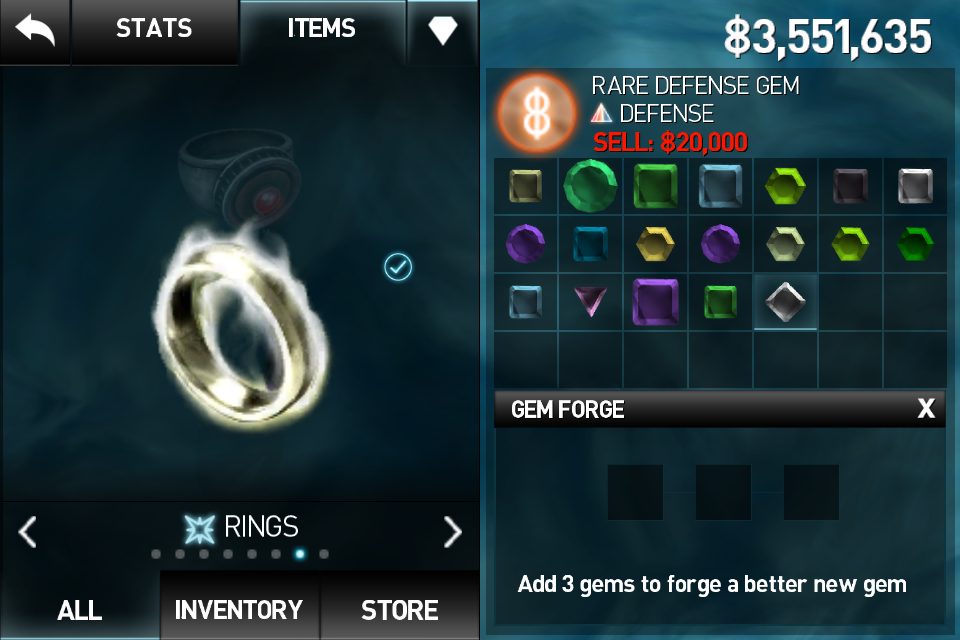This screenshot has width=960, height=640.
Task: Click the orange rare defense gem icon
Action: pyautogui.click(x=537, y=114)
